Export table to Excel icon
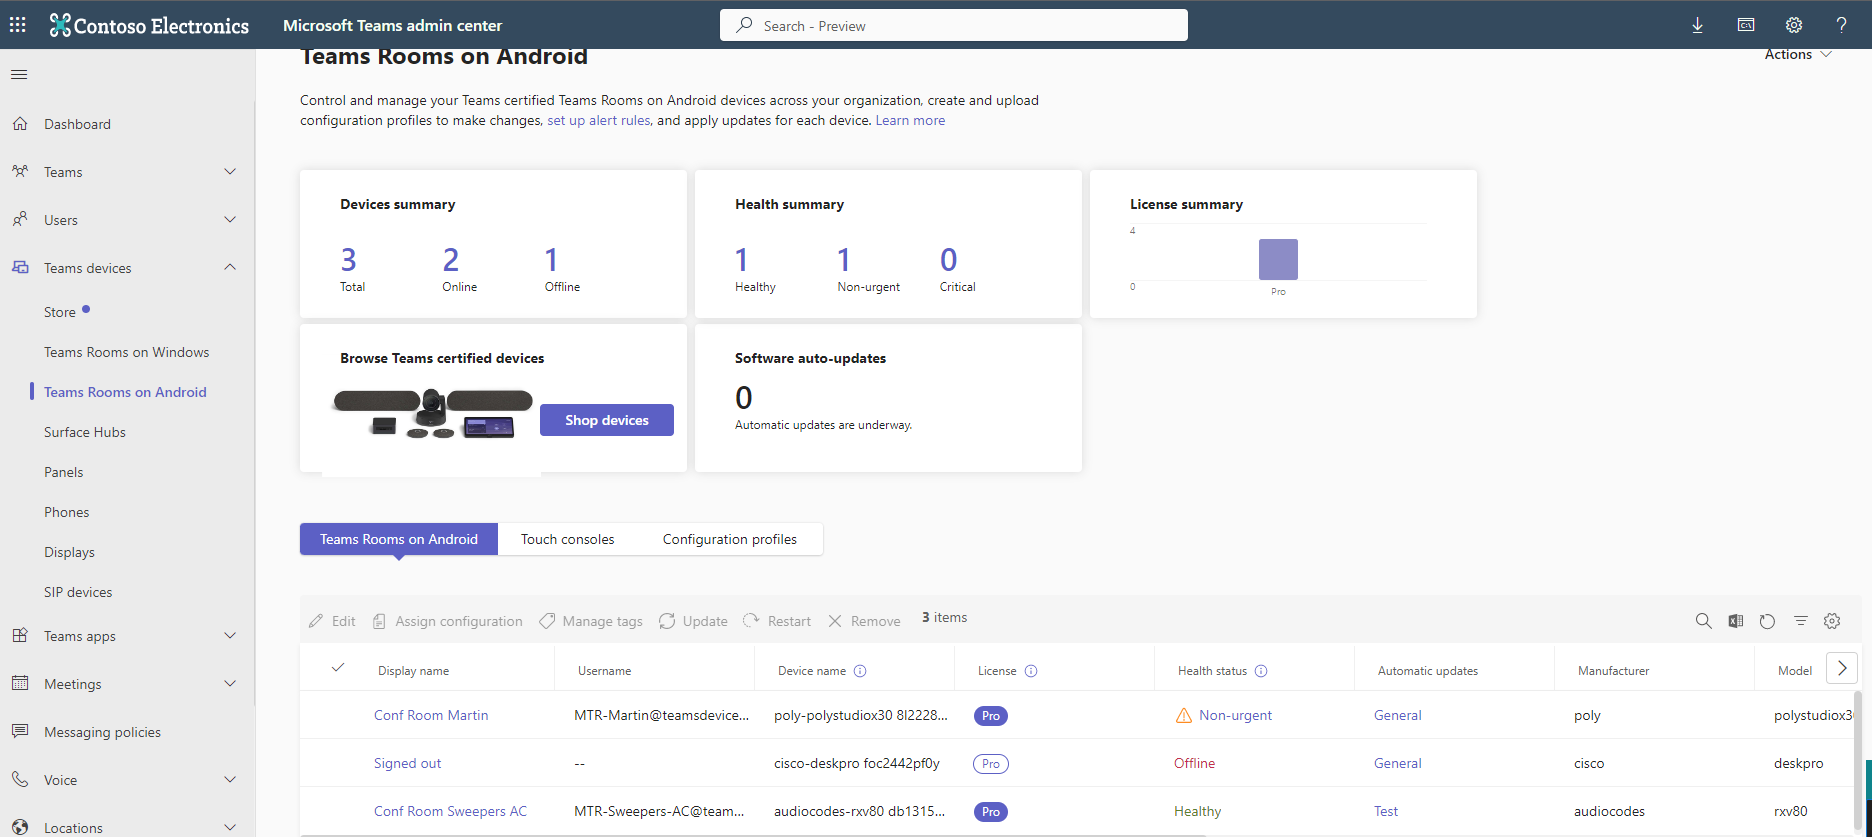 [1736, 621]
